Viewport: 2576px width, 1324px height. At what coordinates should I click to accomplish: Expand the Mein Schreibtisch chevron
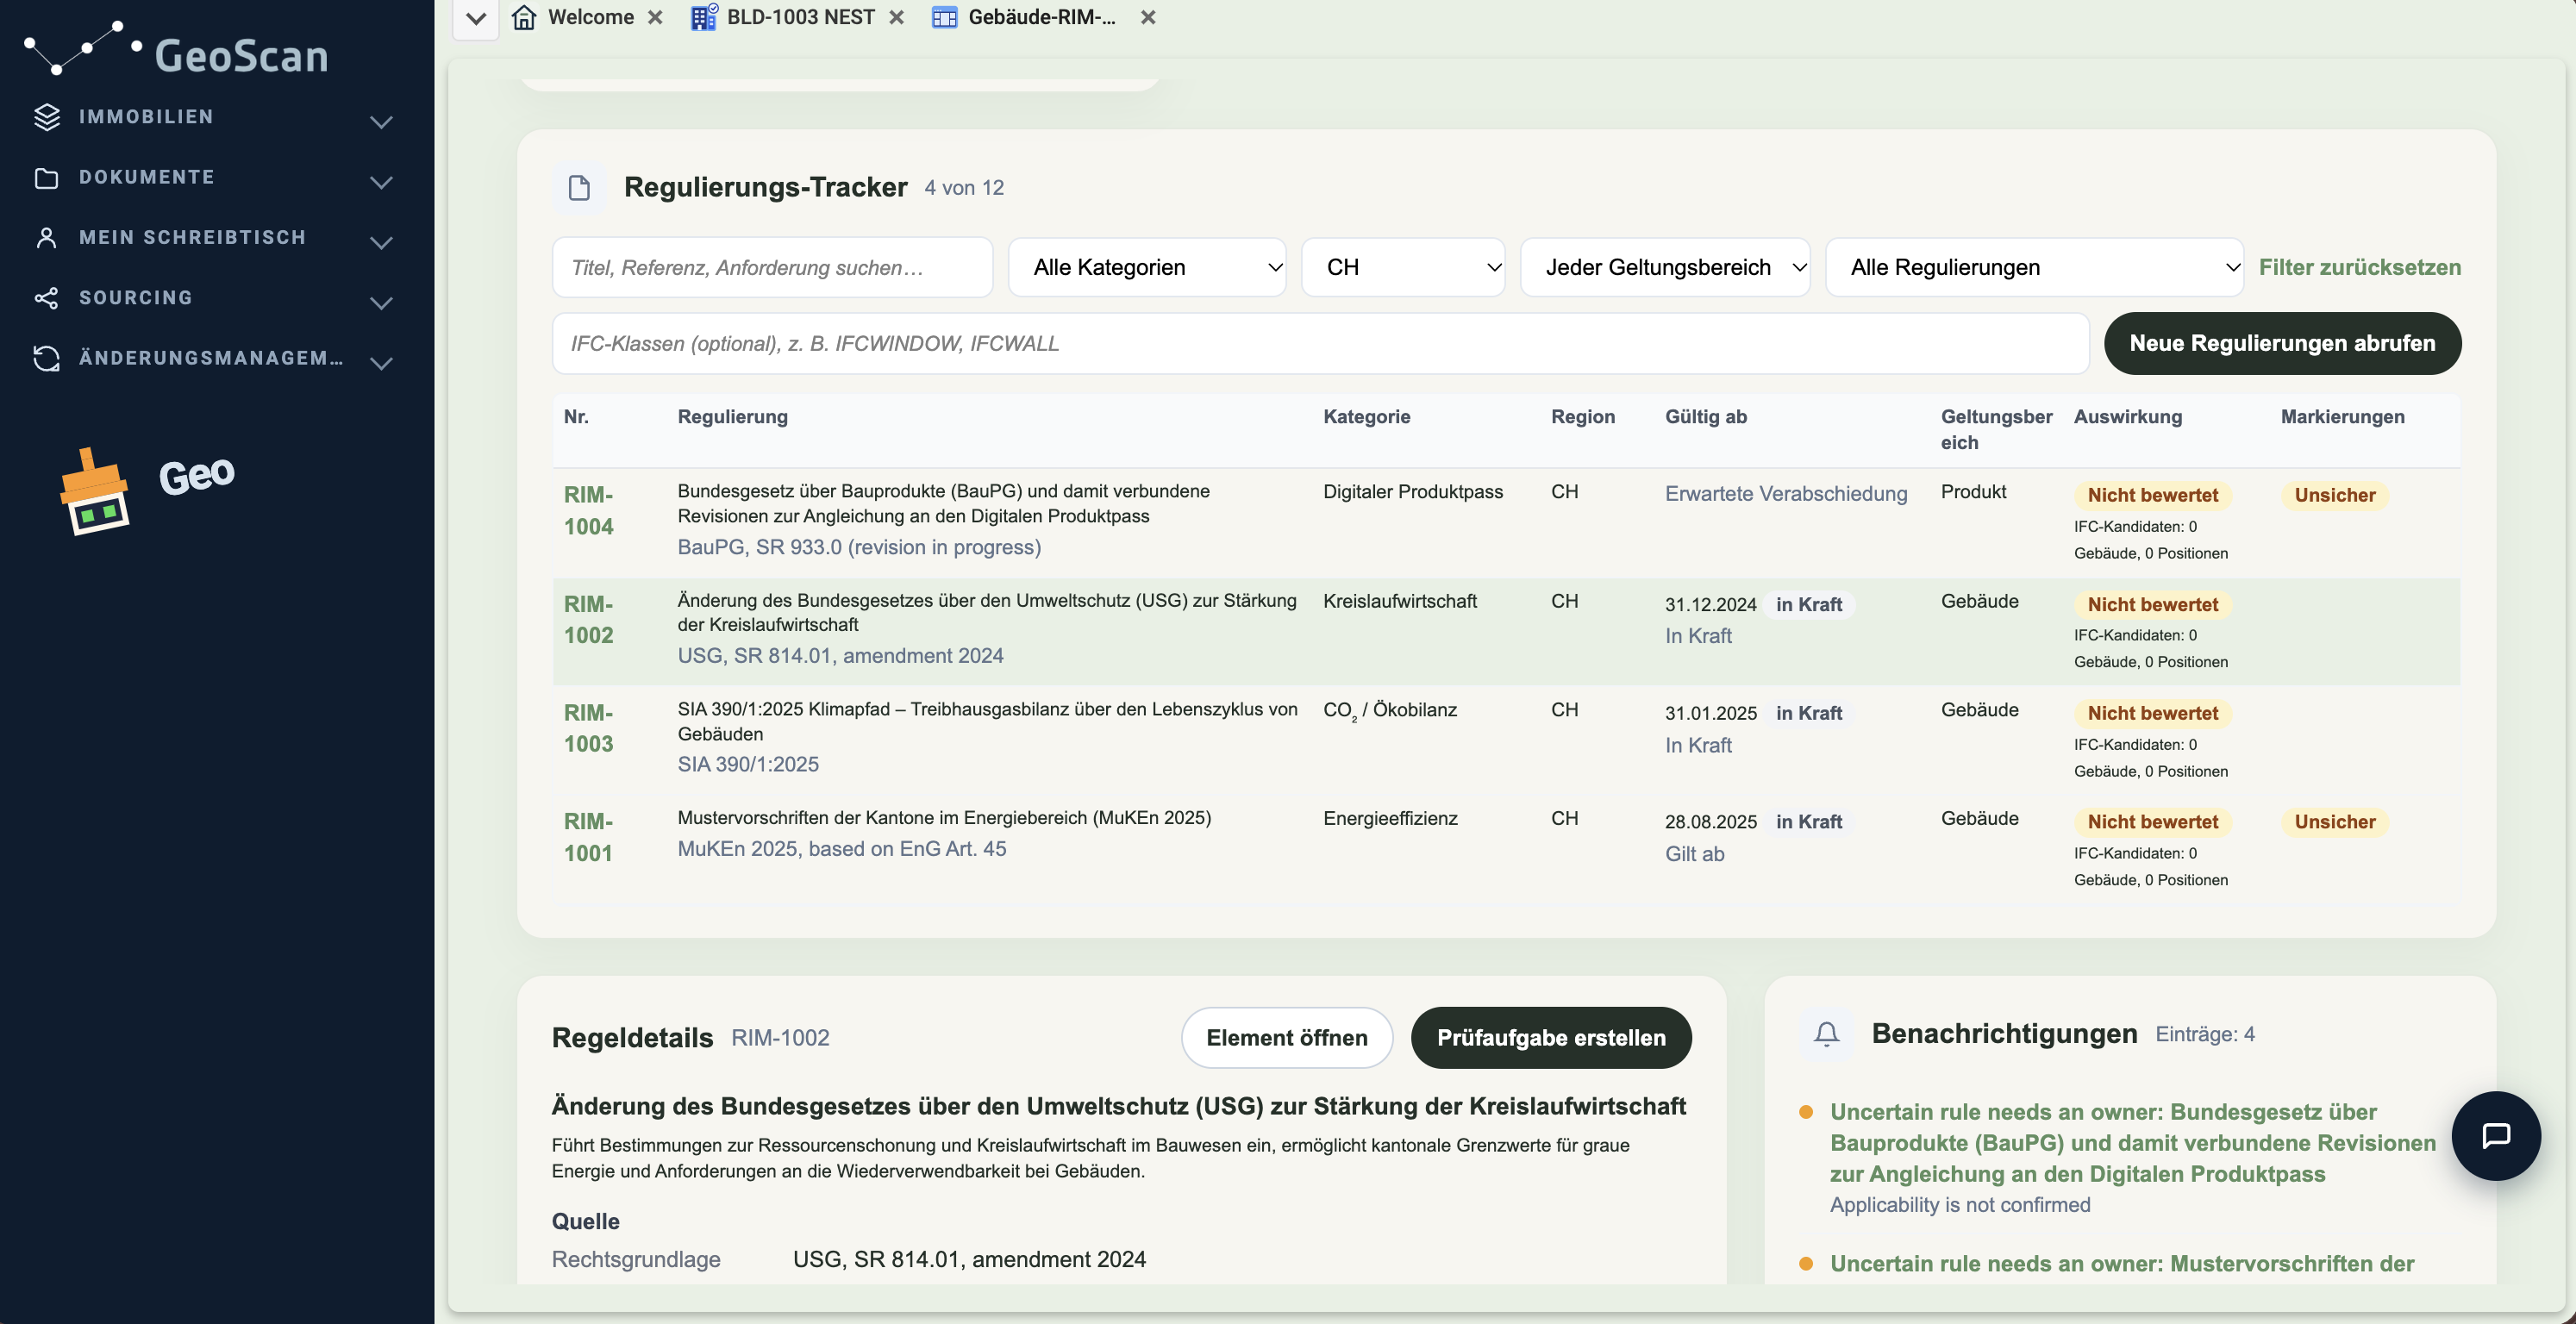click(x=381, y=242)
